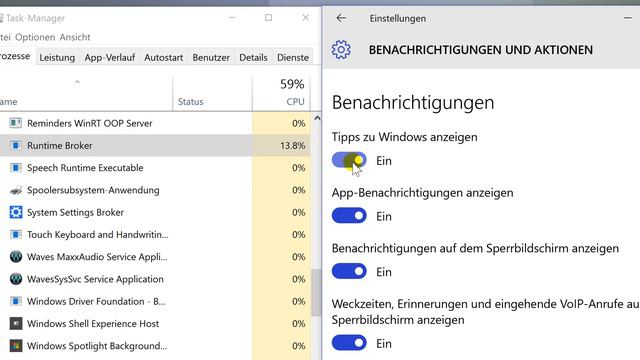Click the Spoolersubsystem-Anwendung printer icon

[x=16, y=190]
